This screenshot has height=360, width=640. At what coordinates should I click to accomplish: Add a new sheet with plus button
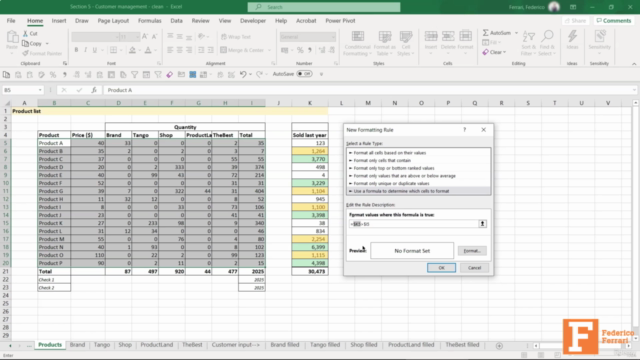pos(499,346)
